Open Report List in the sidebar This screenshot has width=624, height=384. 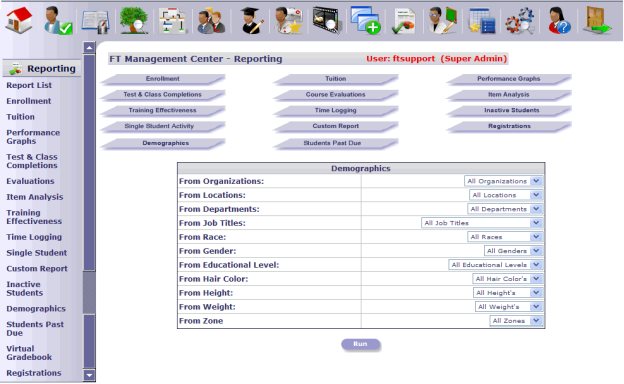(29, 85)
